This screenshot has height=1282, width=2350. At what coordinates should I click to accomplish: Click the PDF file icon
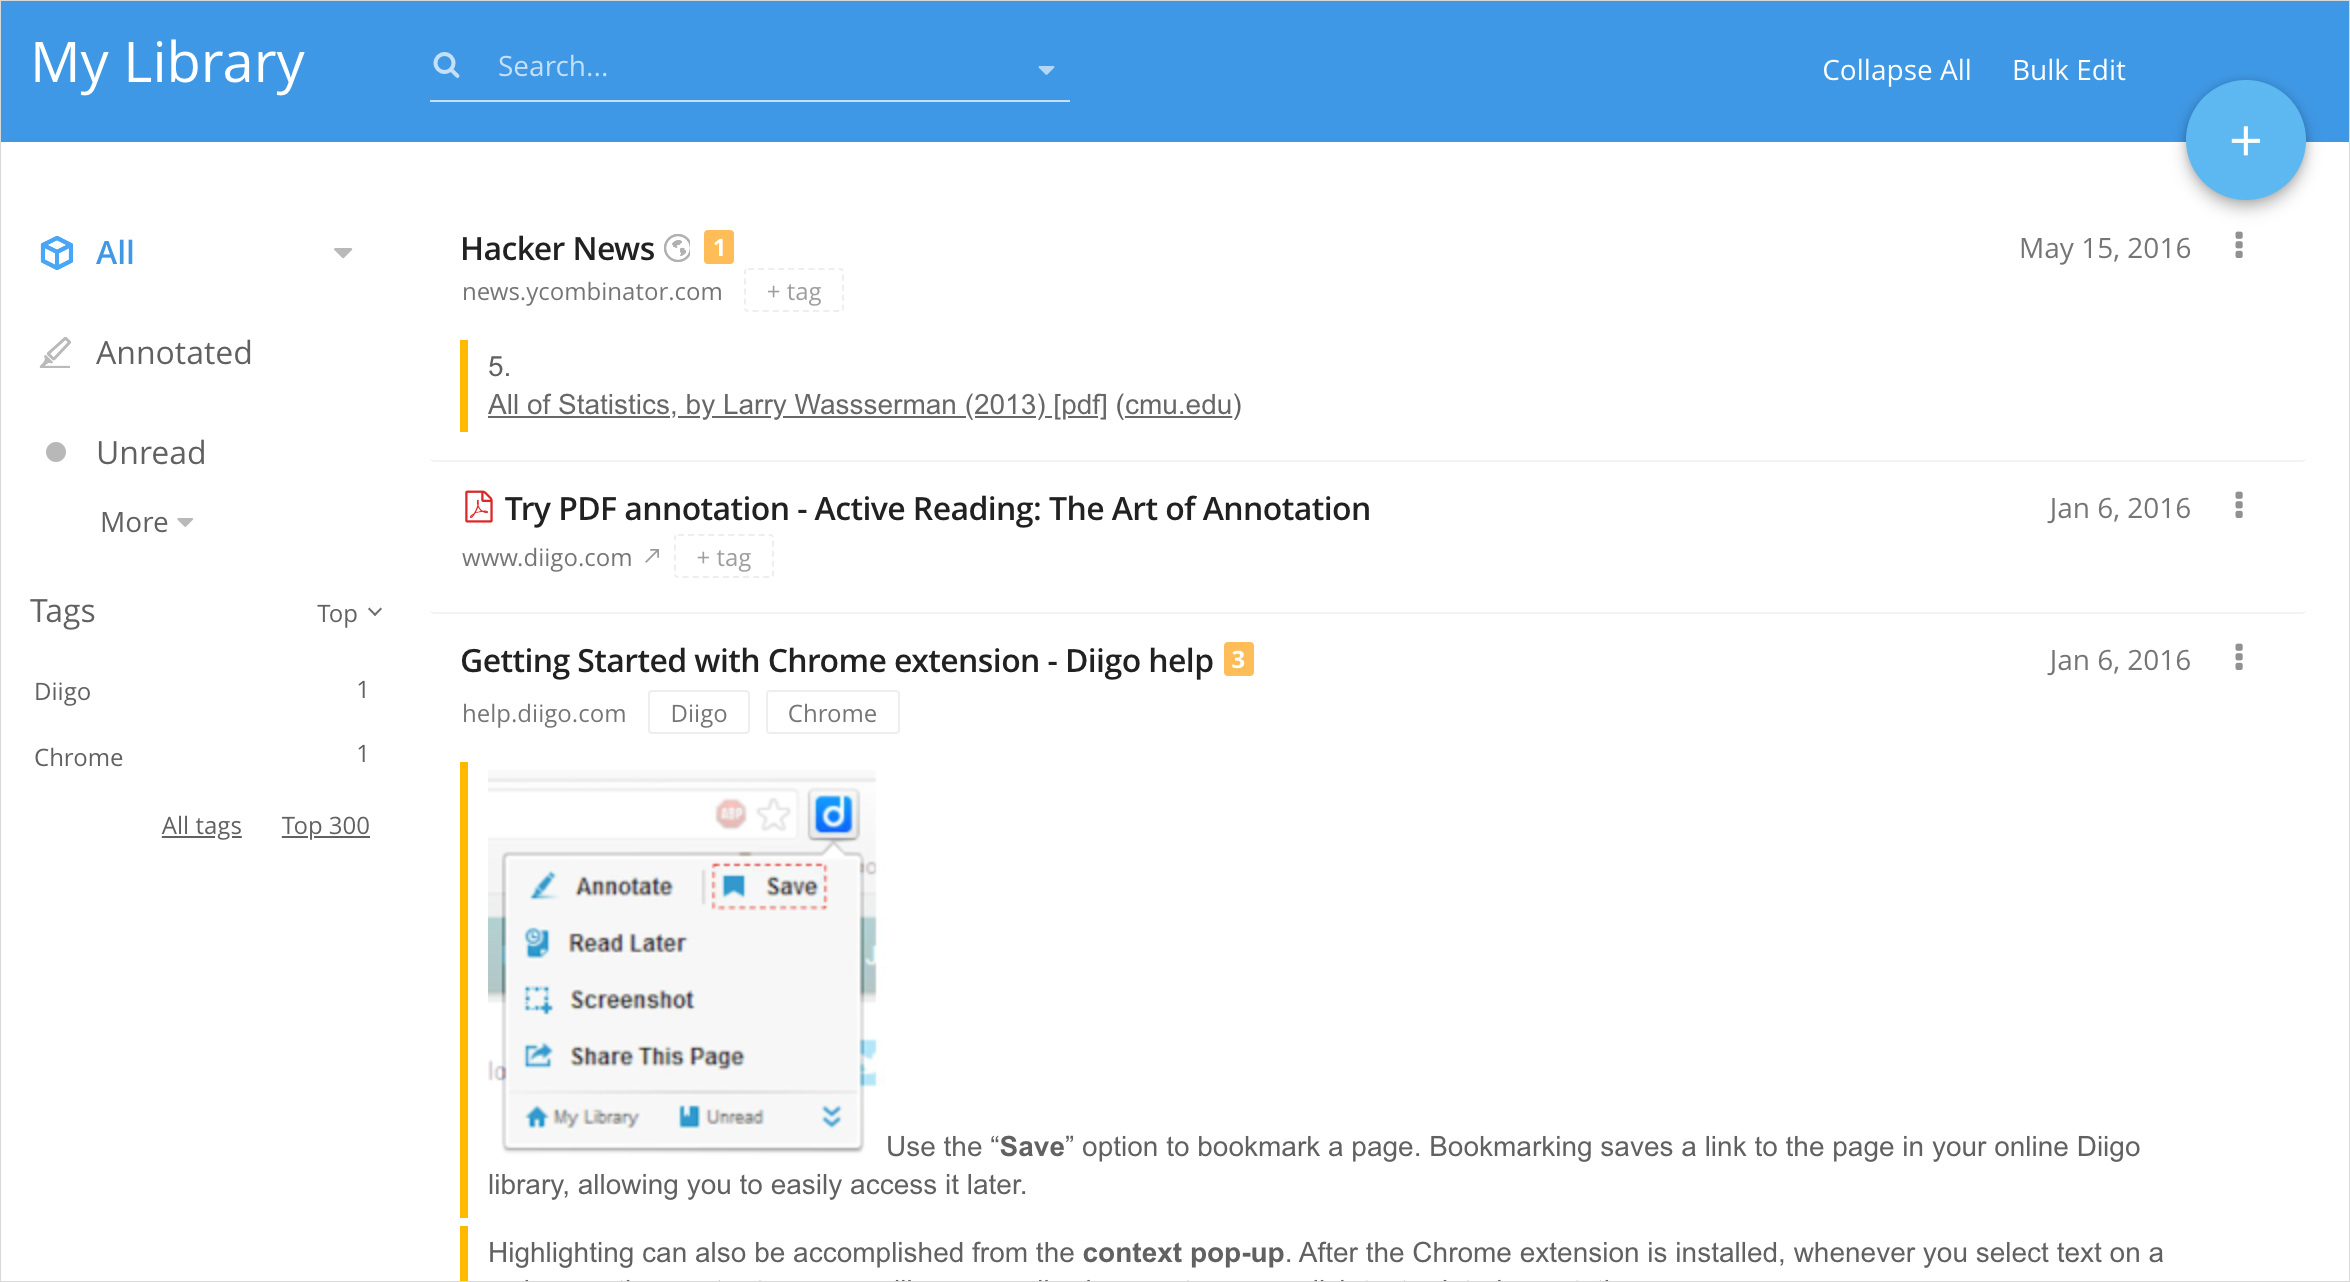point(479,507)
